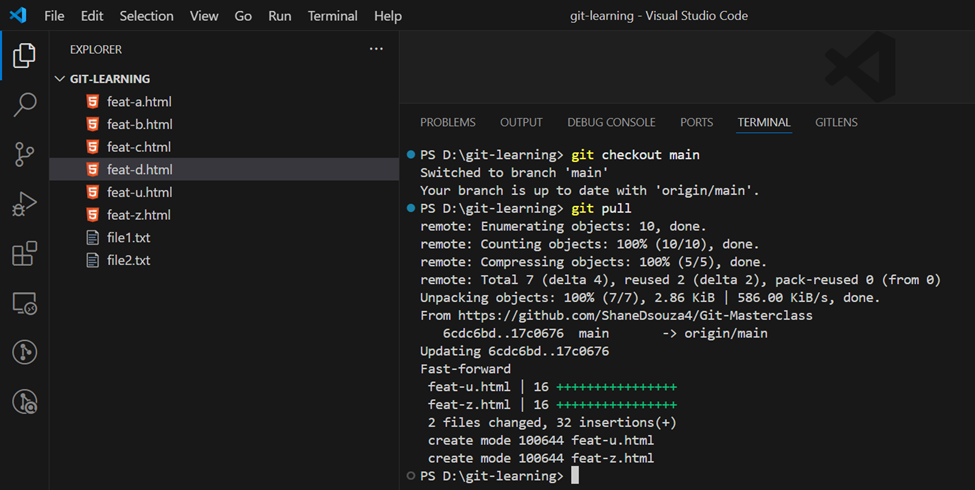The height and width of the screenshot is (490, 975).
Task: Click HTML icon next to feat-b.html
Action: [93, 124]
